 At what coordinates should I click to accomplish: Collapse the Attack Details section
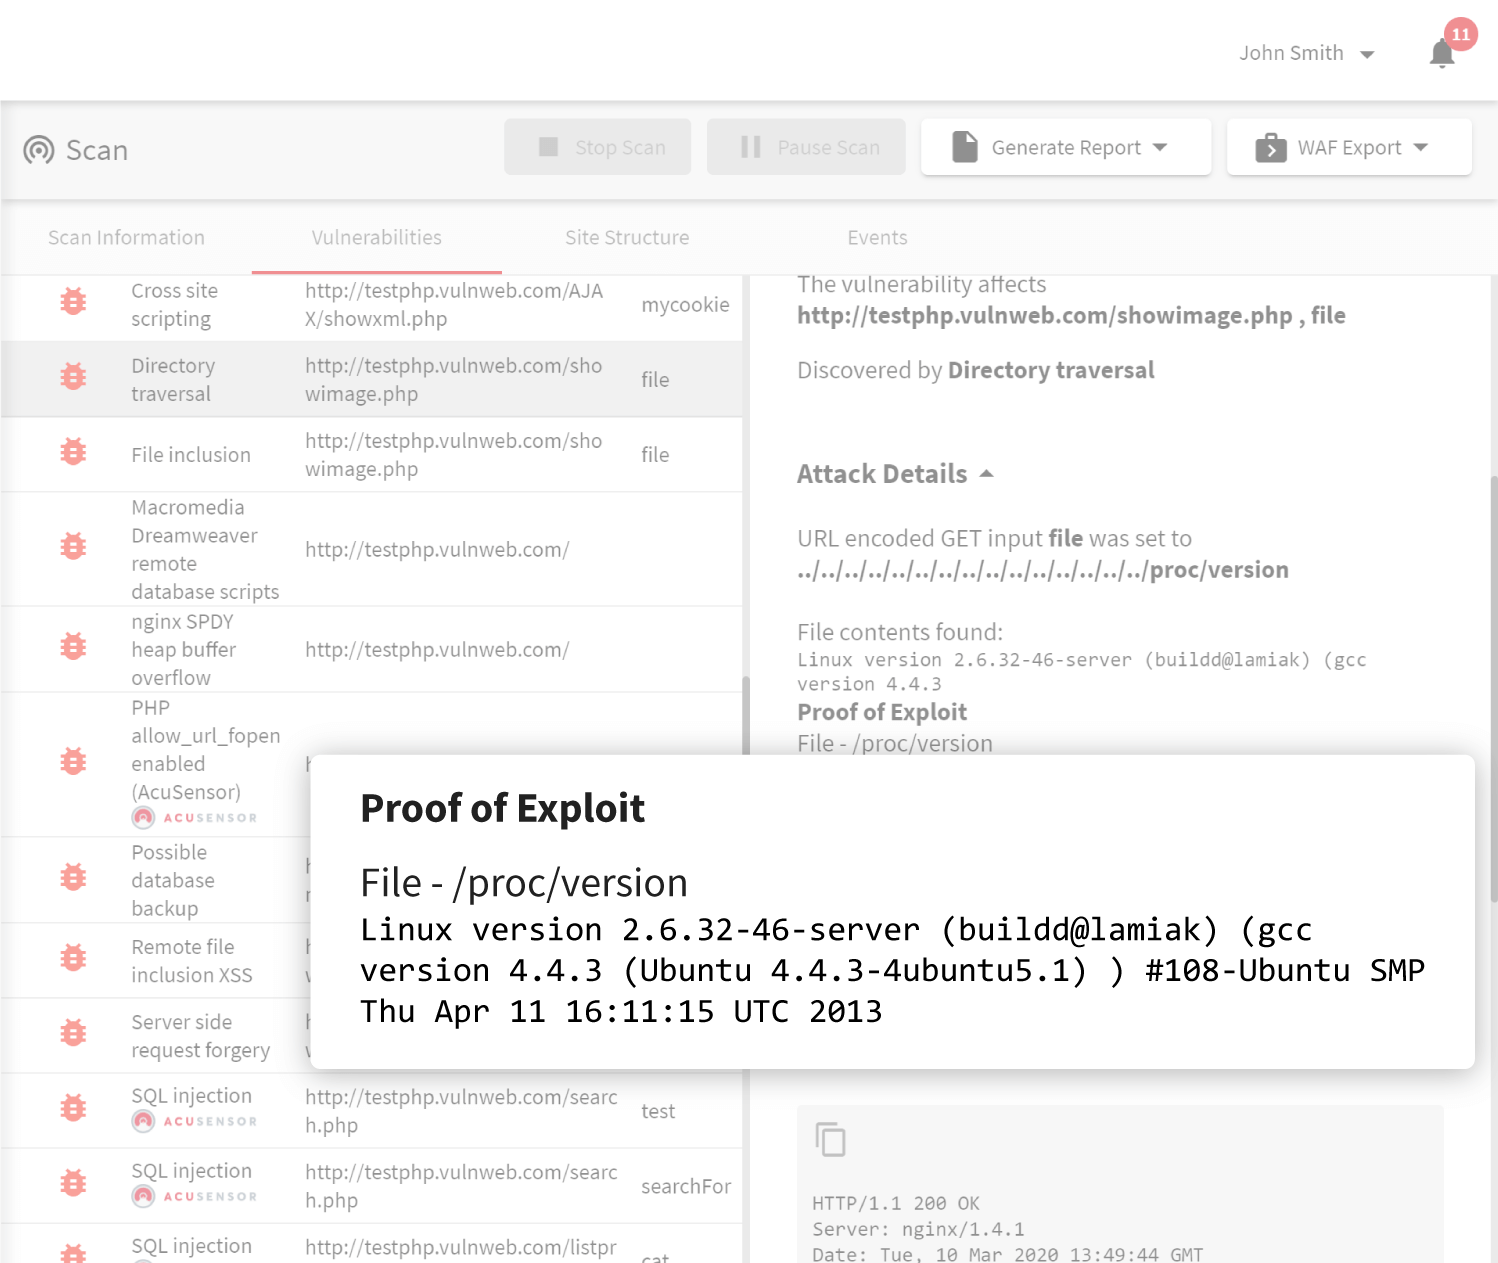(988, 473)
